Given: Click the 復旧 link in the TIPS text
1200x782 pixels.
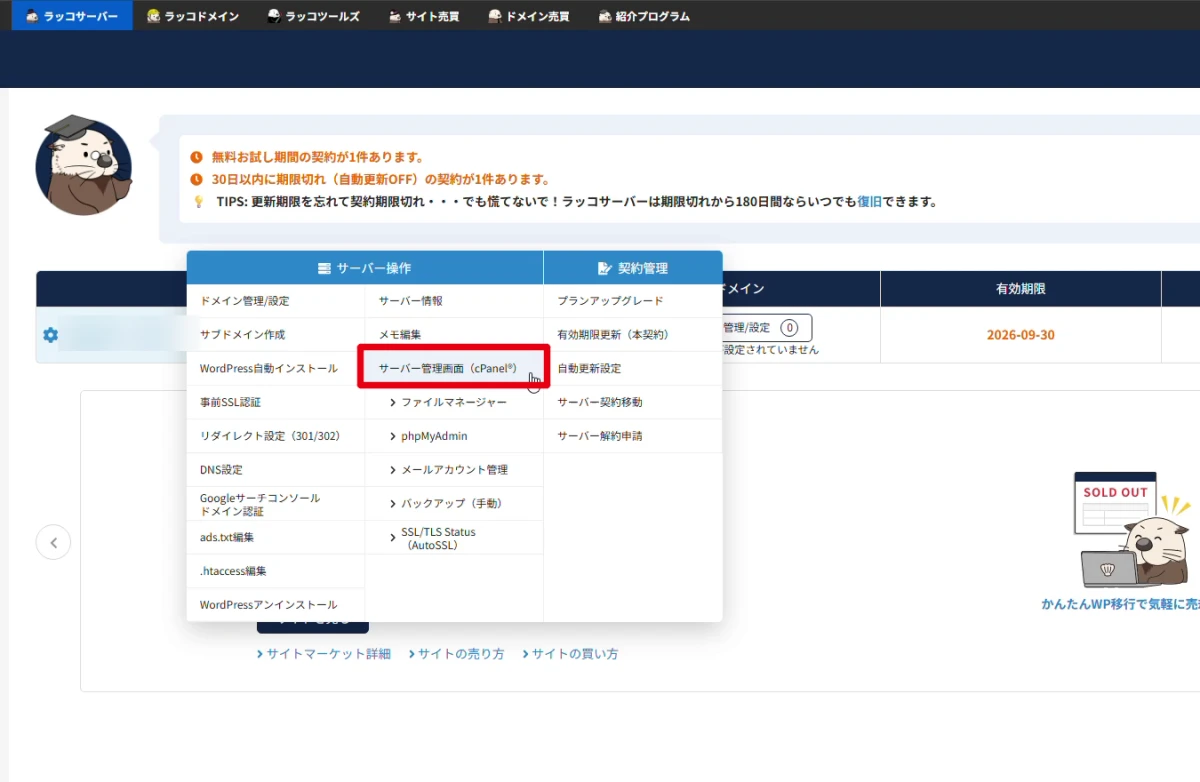Looking at the screenshot, I should (x=869, y=201).
